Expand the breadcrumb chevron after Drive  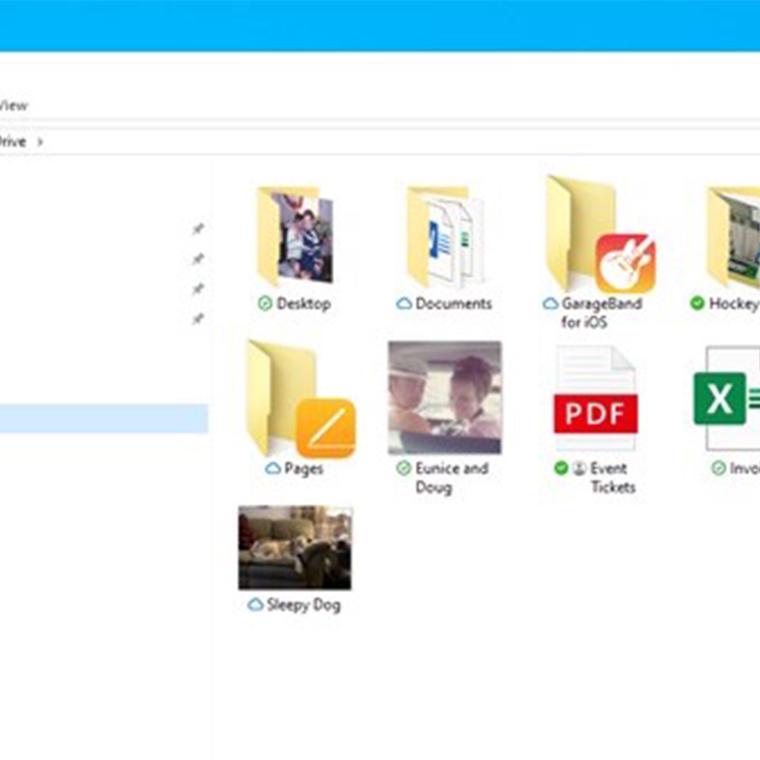tap(40, 142)
